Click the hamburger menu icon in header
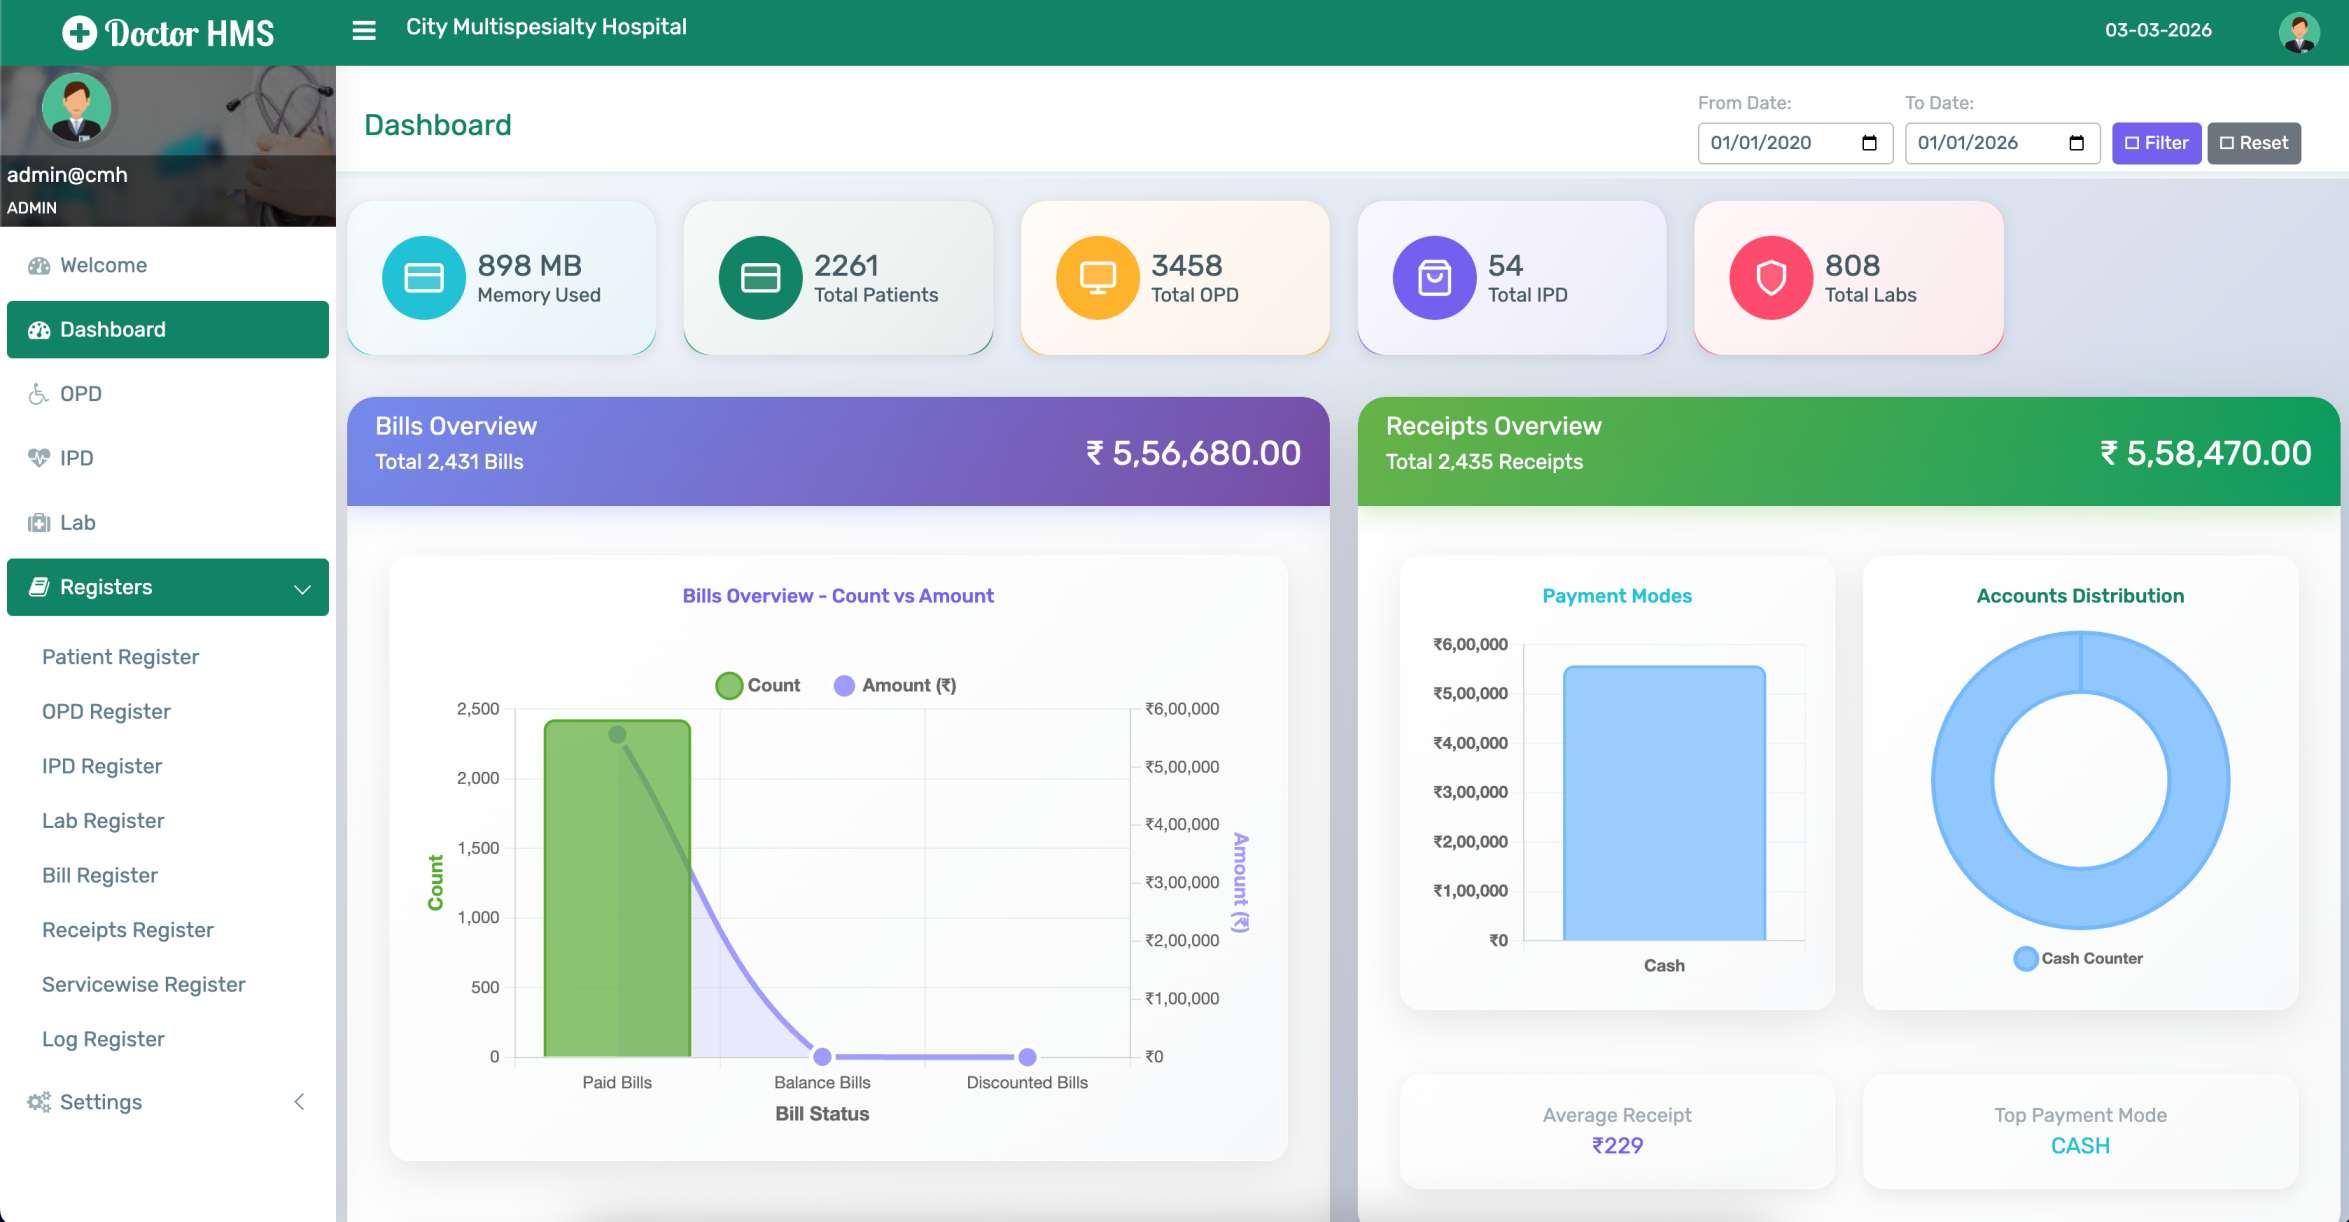This screenshot has height=1222, width=2349. tap(364, 30)
